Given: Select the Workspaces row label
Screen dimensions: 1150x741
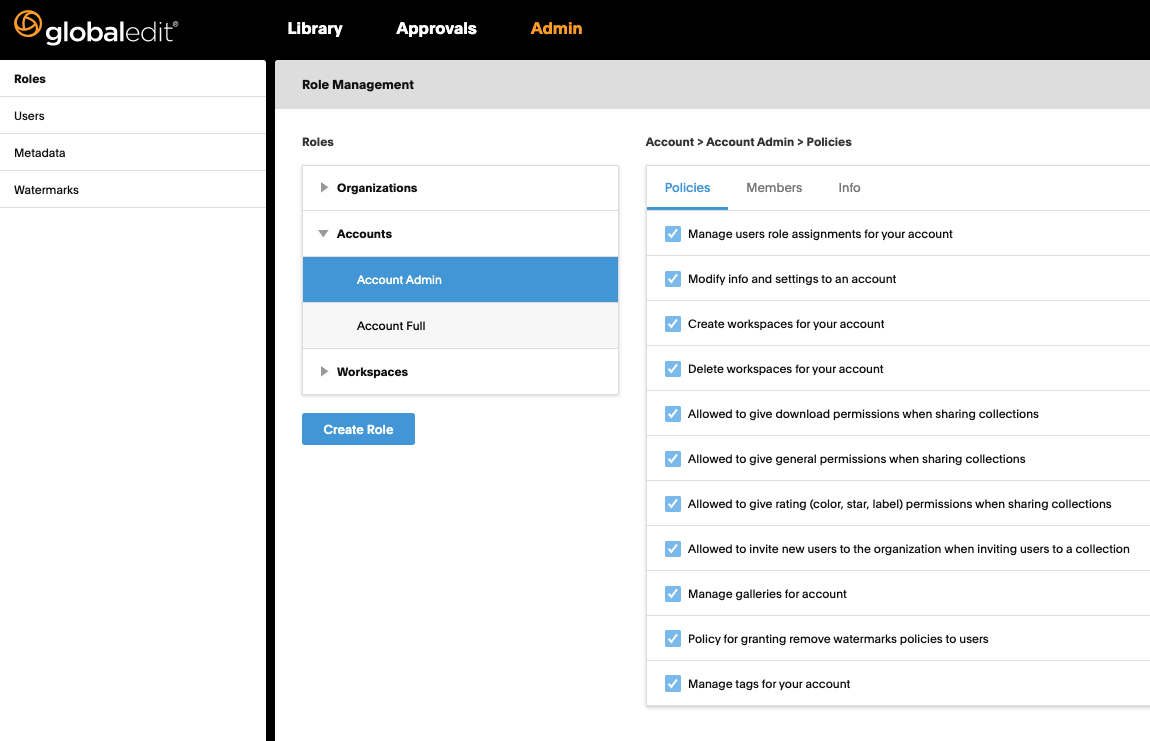Looking at the screenshot, I should click(372, 372).
